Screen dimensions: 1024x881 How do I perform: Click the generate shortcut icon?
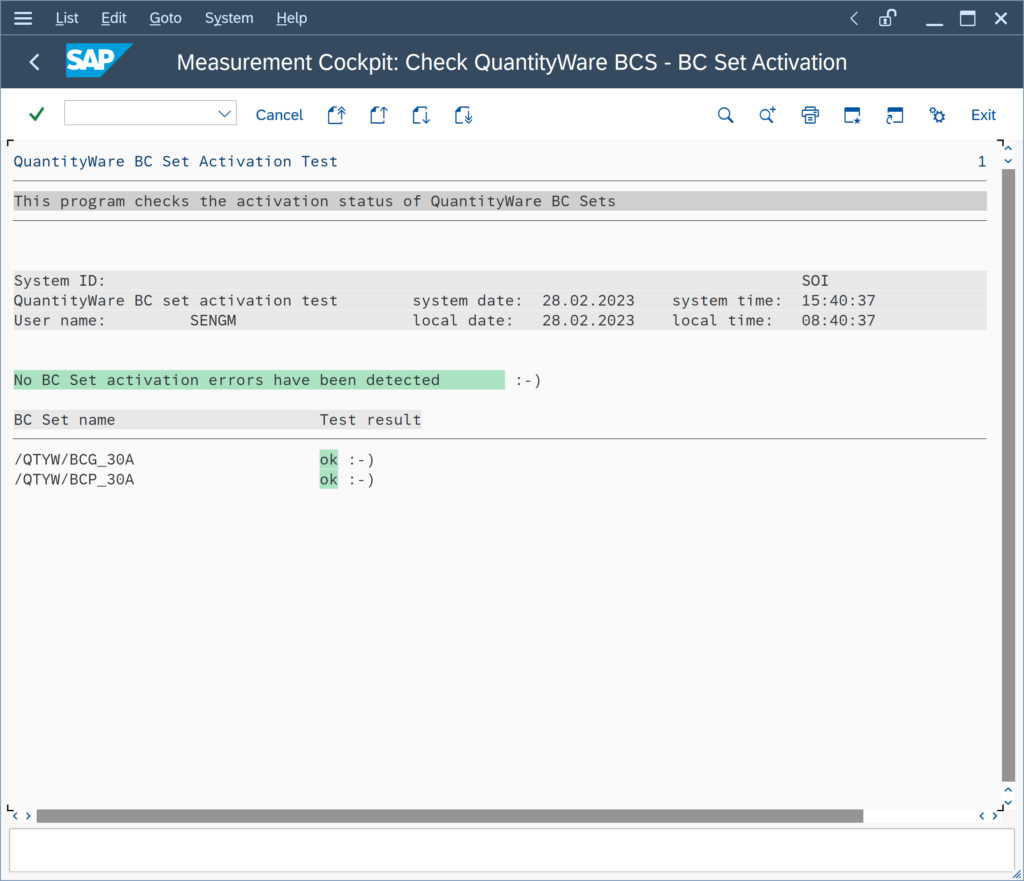click(x=894, y=115)
